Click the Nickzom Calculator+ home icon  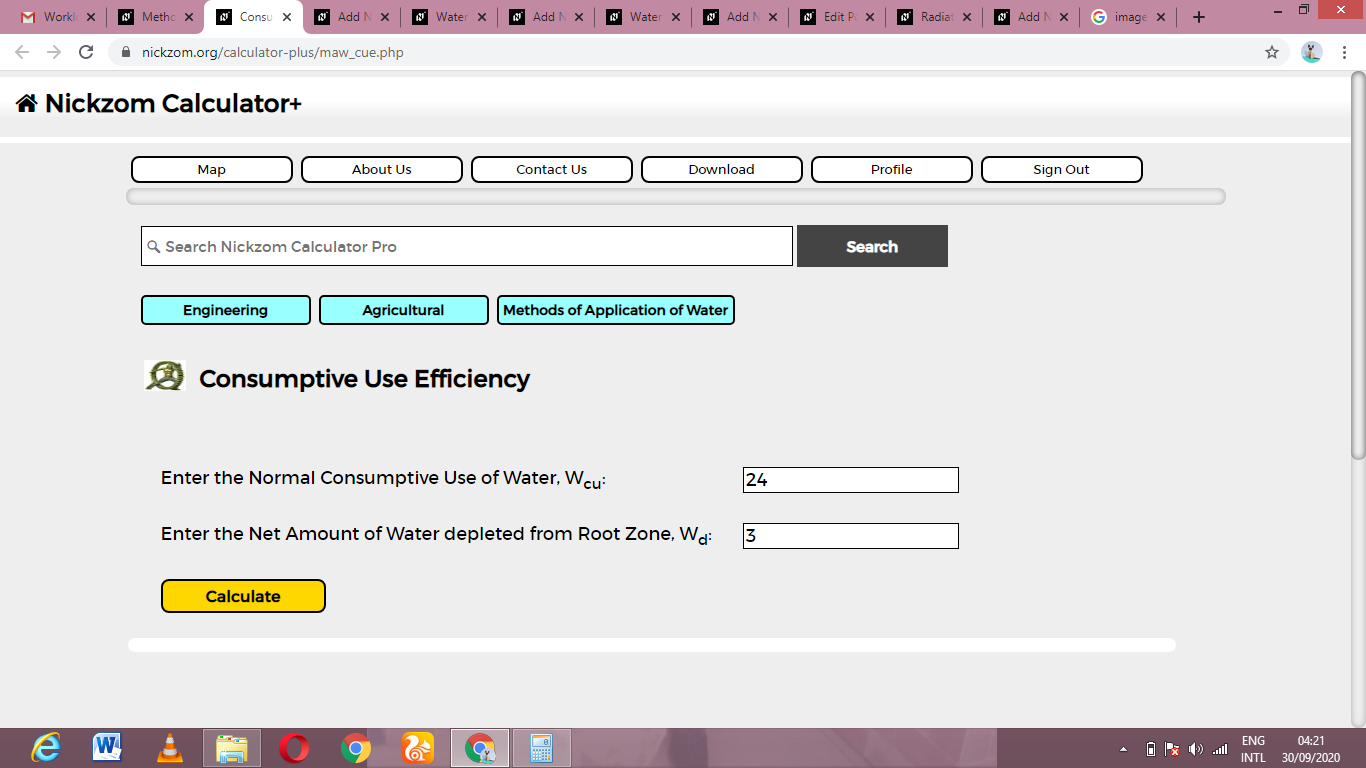point(27,103)
